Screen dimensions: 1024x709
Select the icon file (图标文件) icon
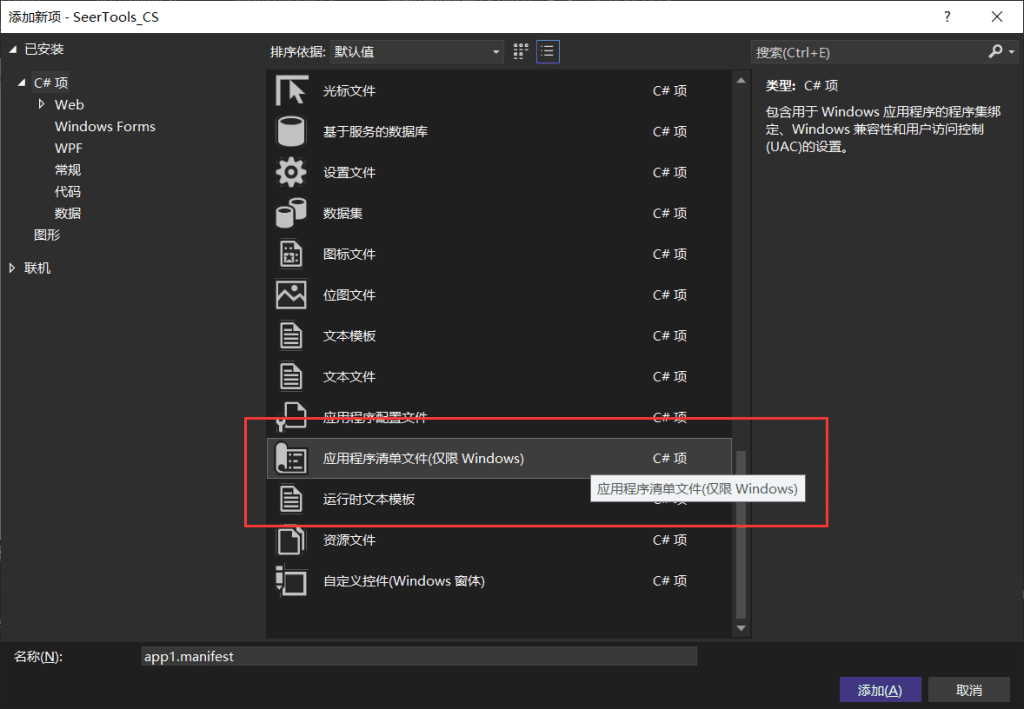[x=290, y=254]
